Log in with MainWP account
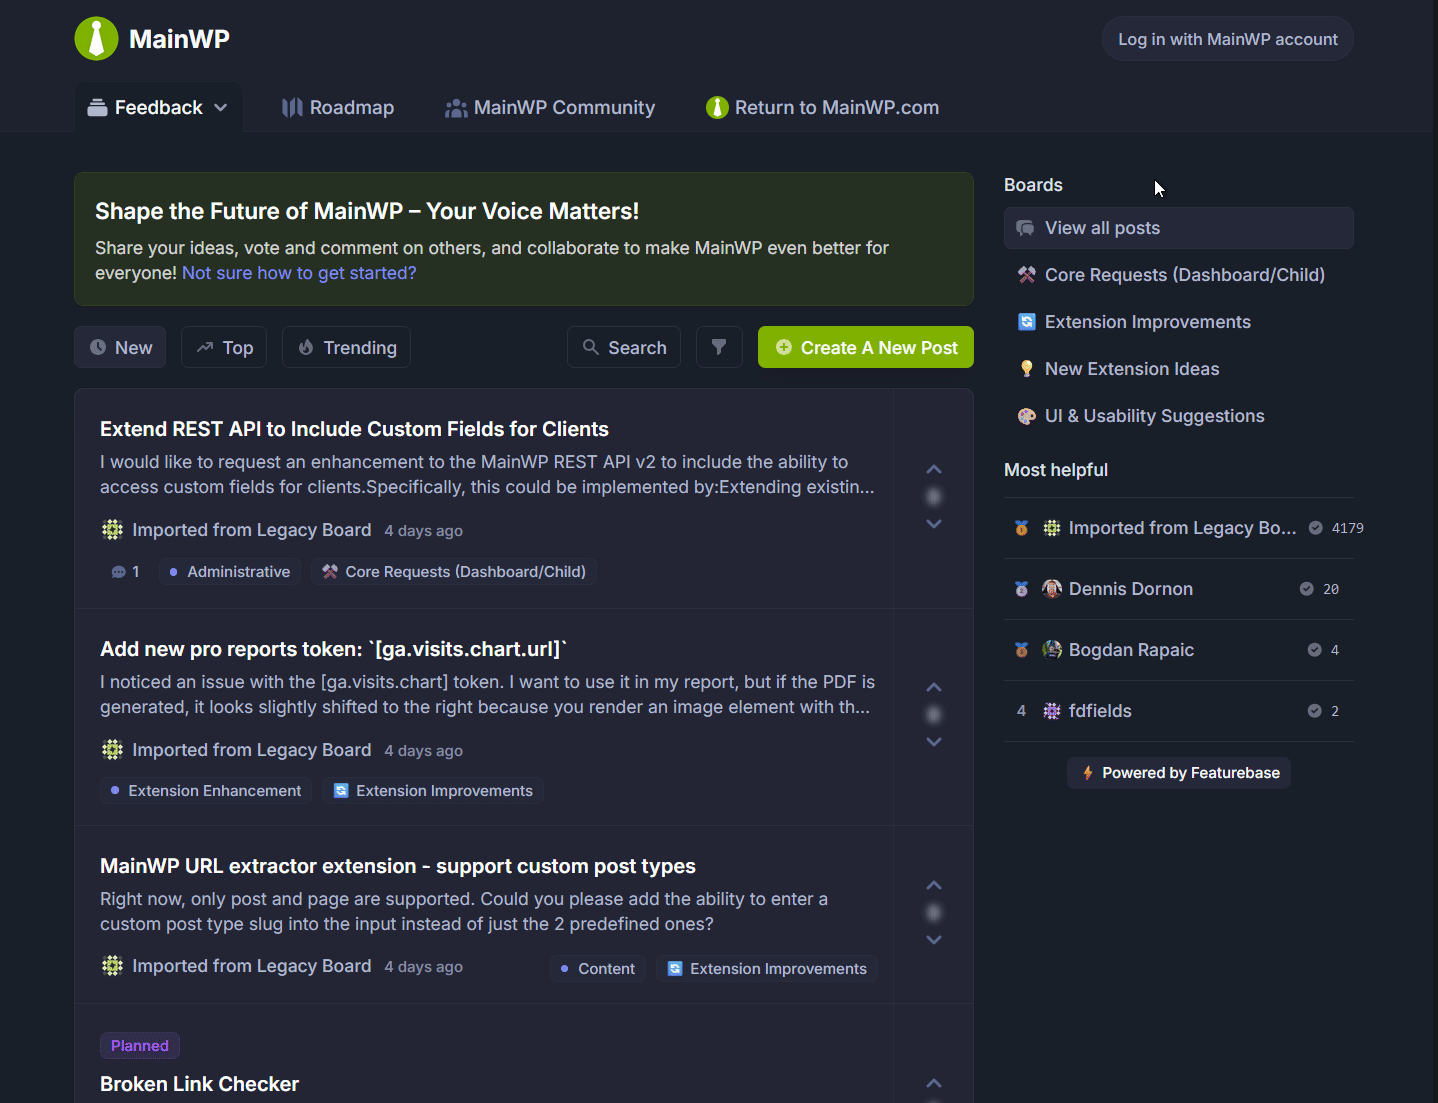The height and width of the screenshot is (1103, 1438). click(1227, 39)
